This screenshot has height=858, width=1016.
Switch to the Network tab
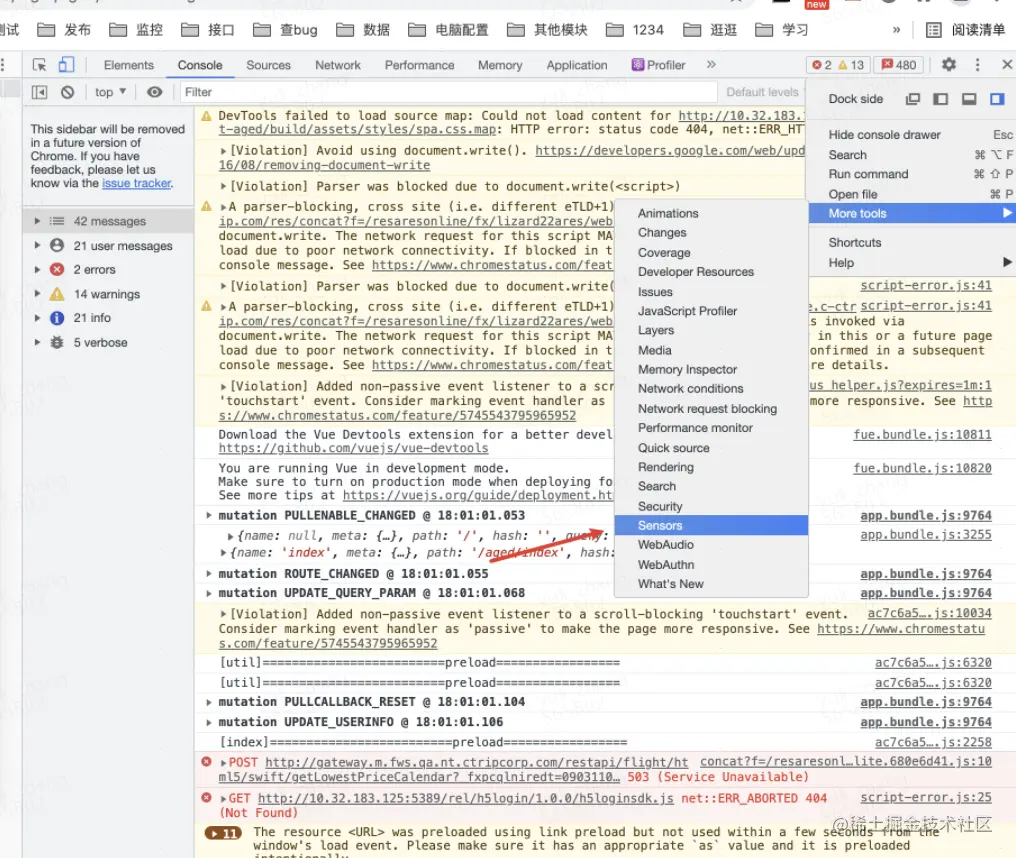[338, 65]
